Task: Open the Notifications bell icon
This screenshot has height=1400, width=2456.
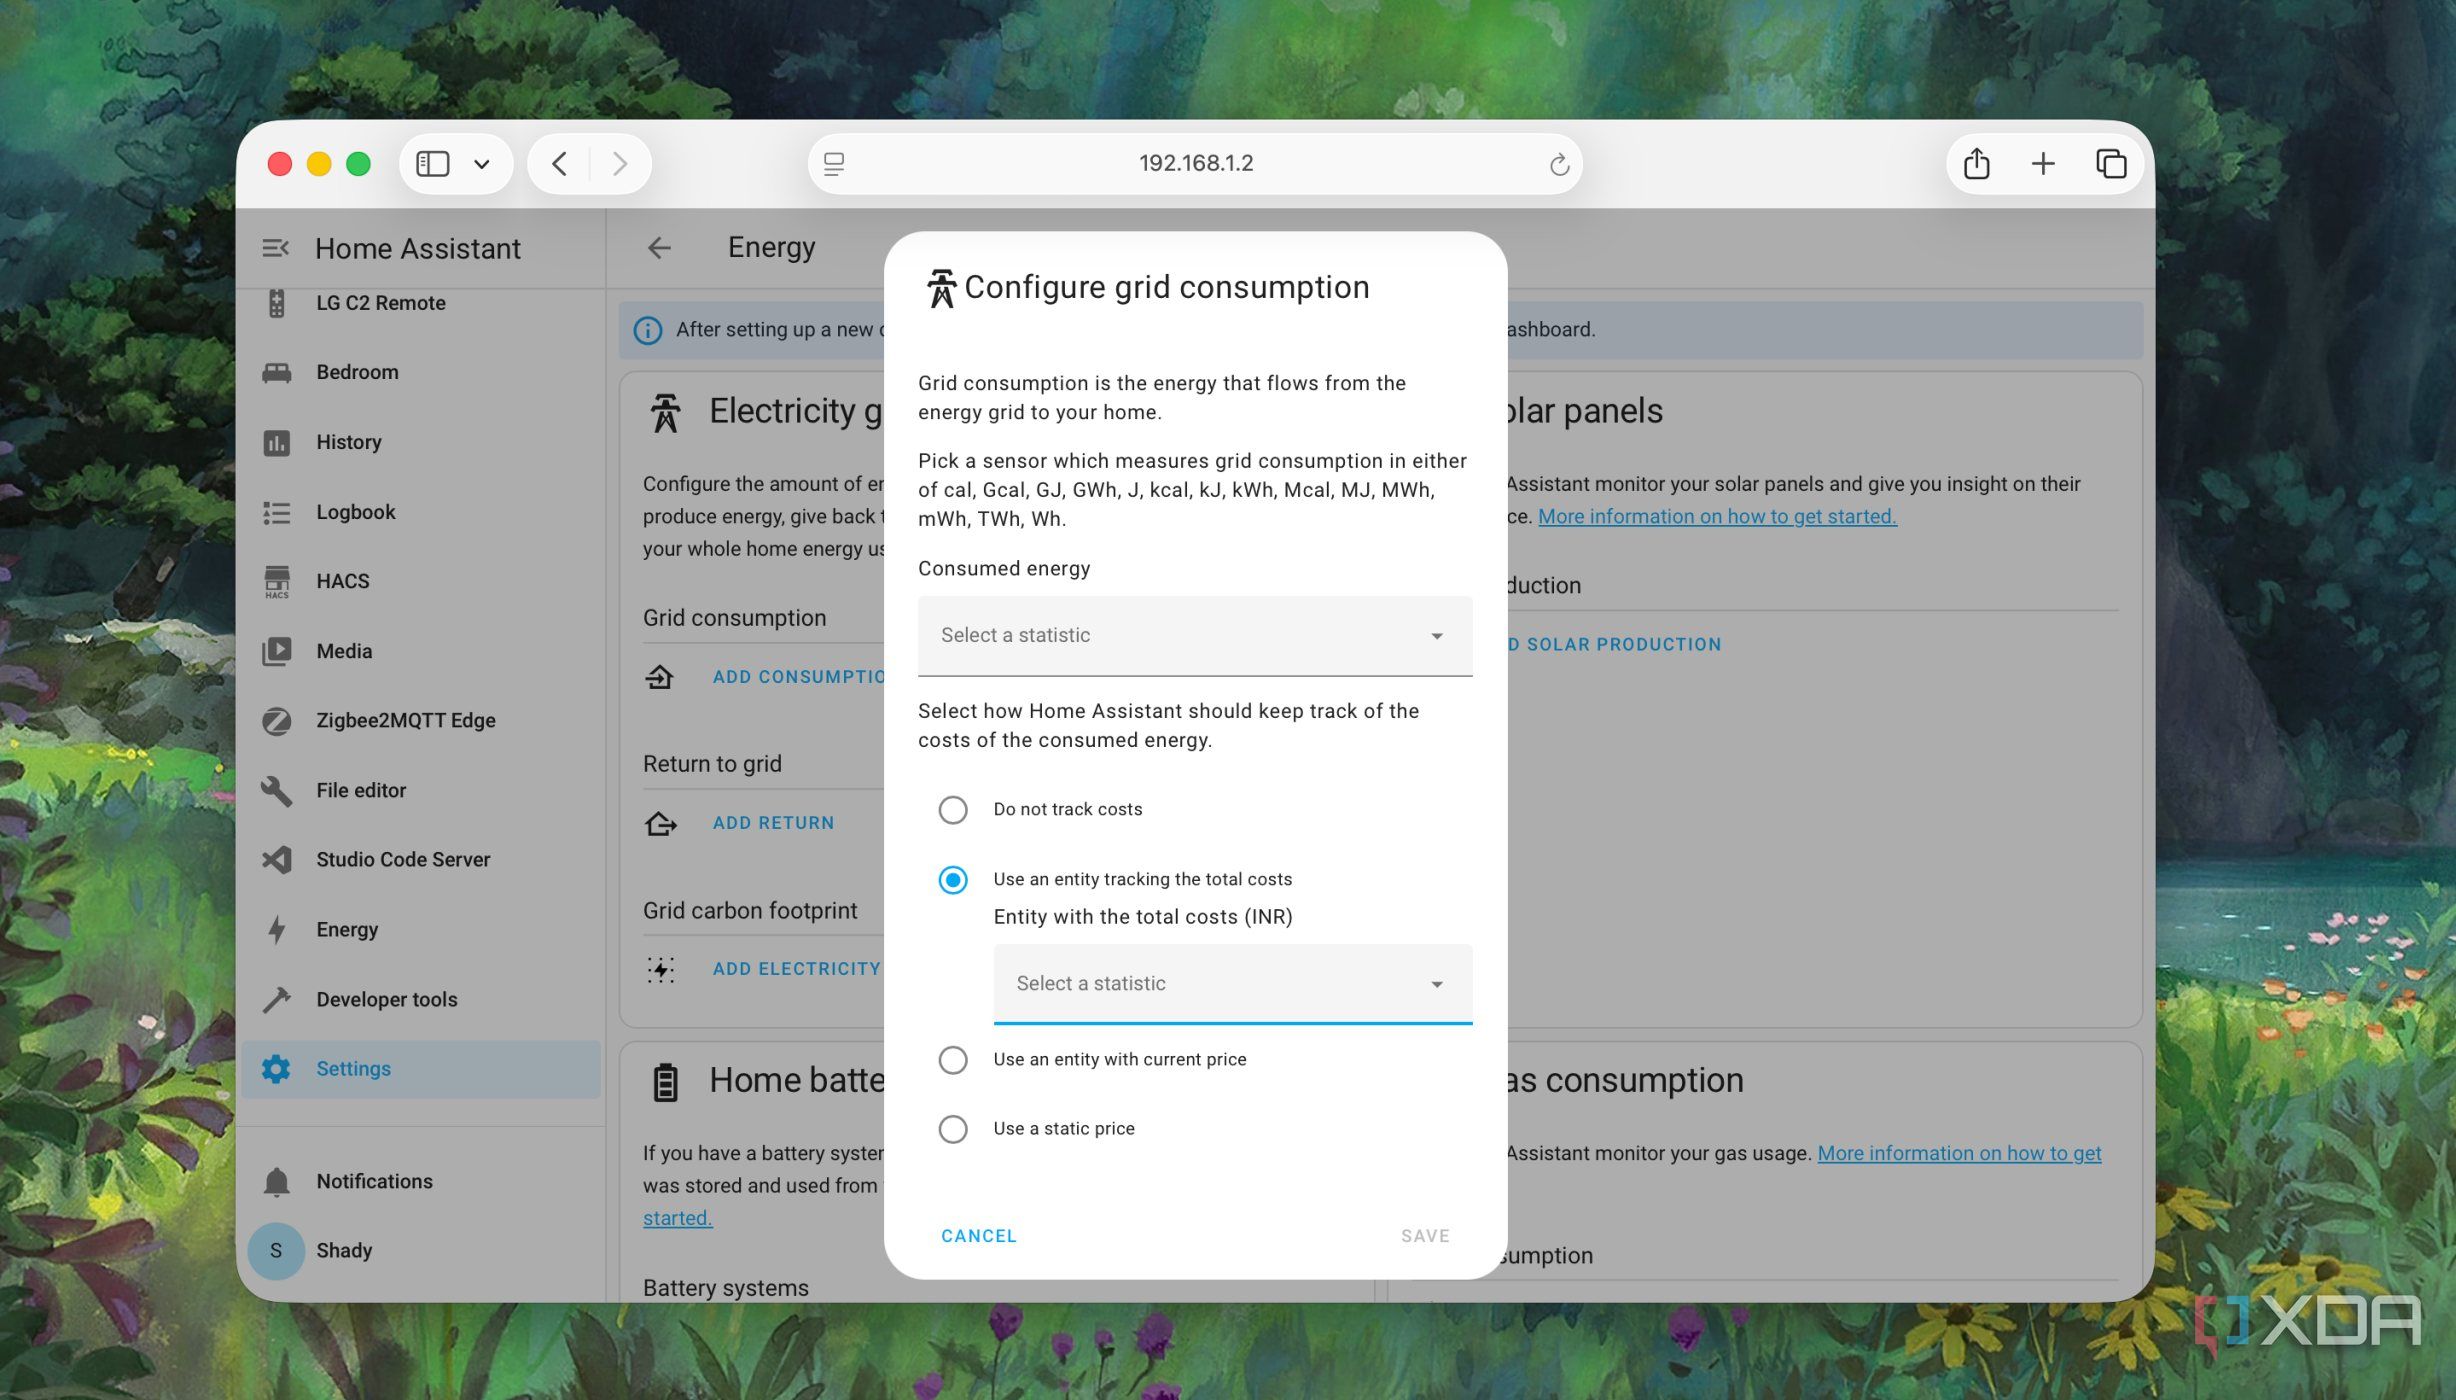Action: click(x=277, y=1181)
